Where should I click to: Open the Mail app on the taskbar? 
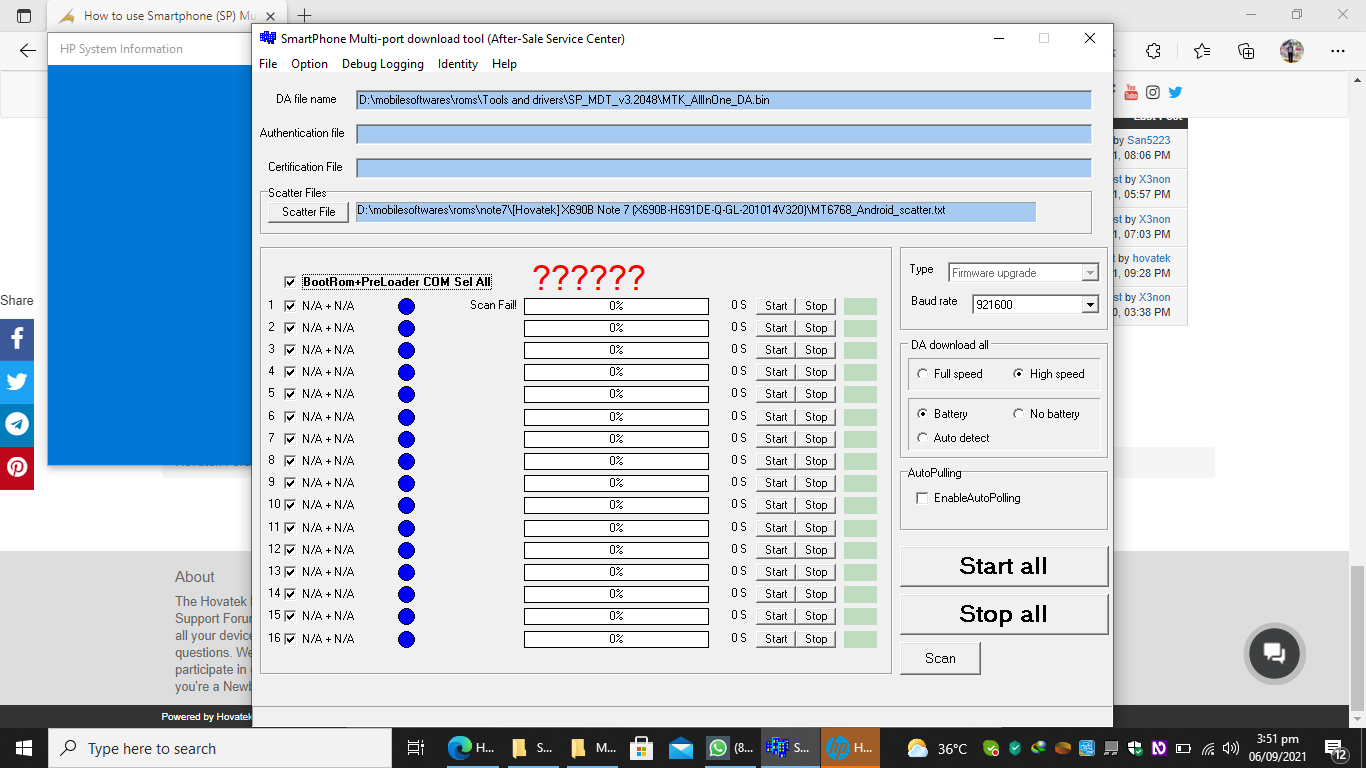(682, 748)
